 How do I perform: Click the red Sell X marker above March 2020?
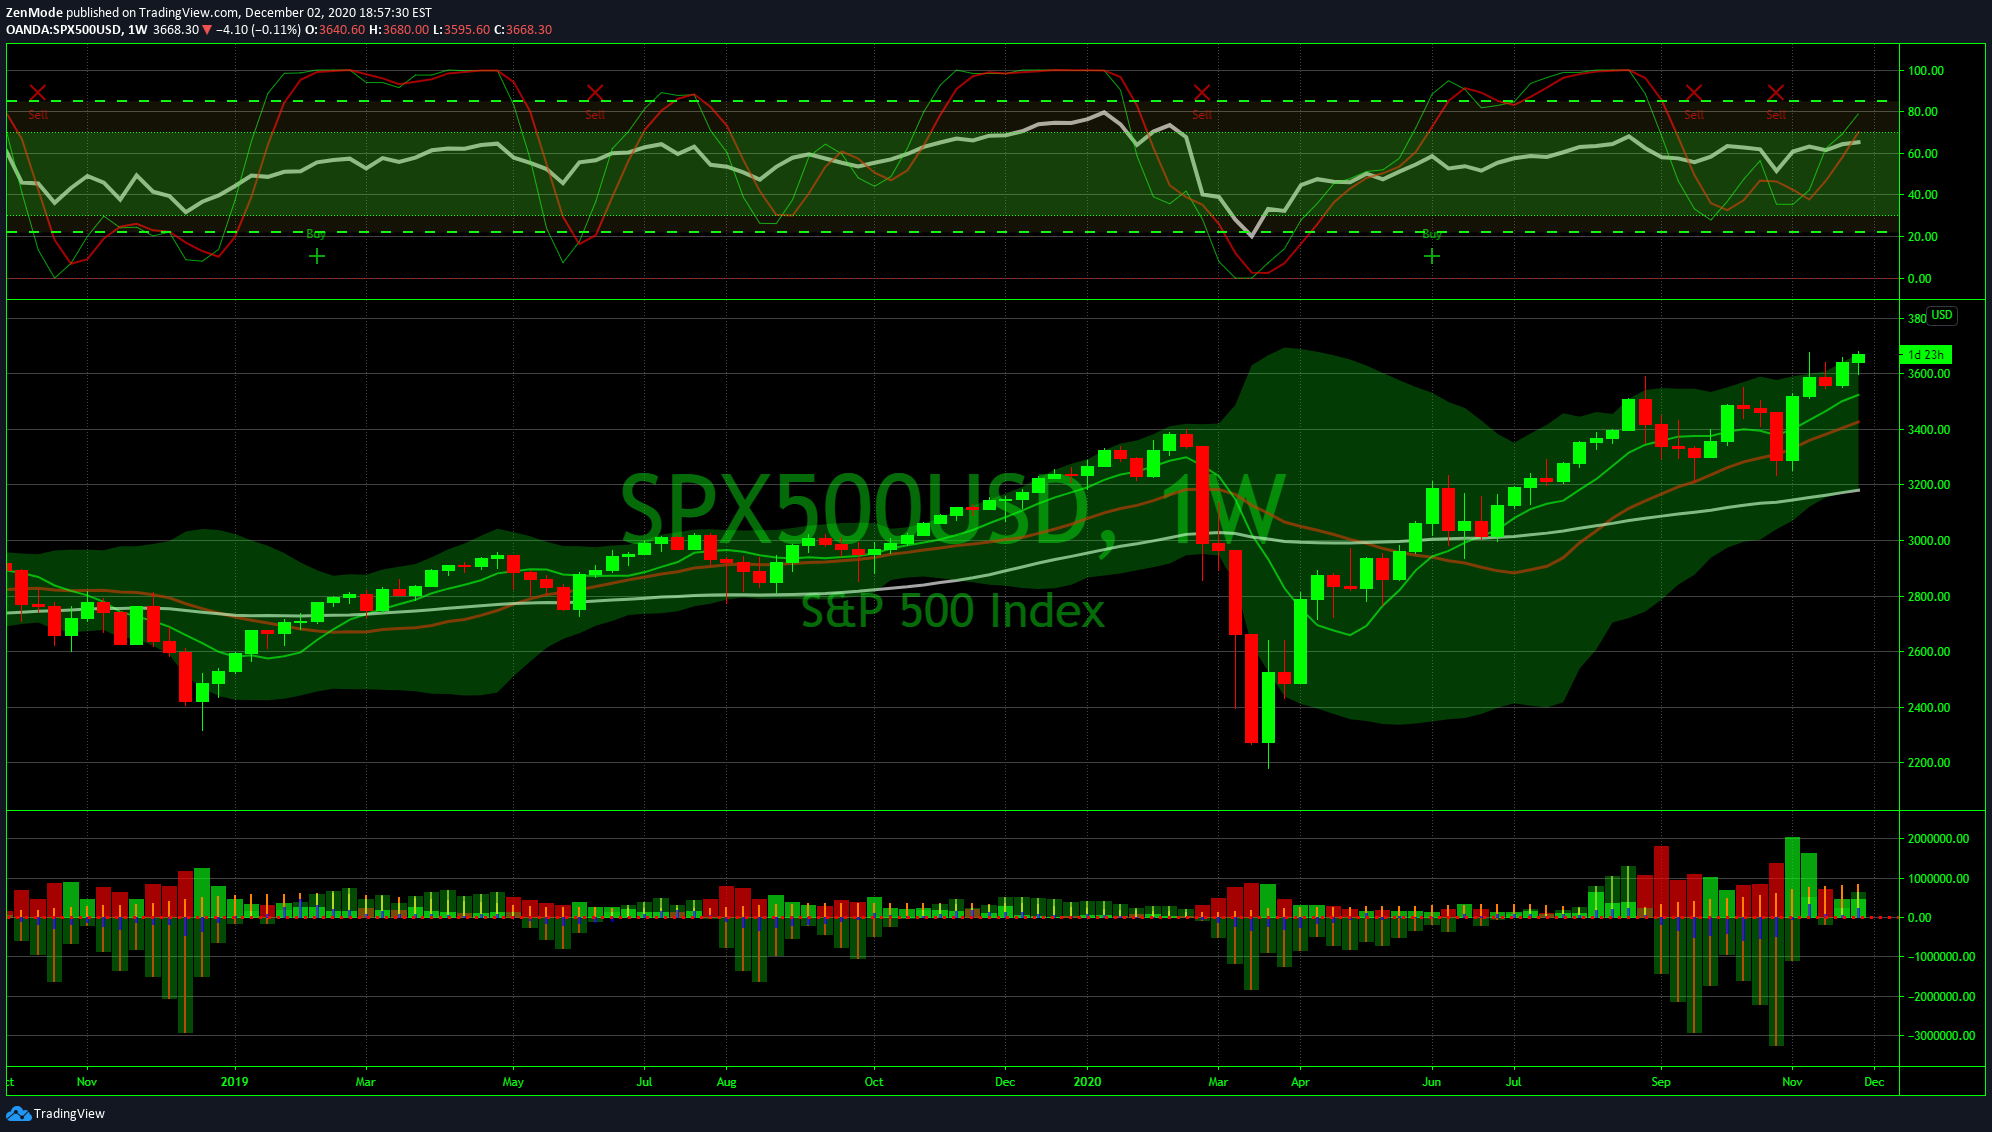(x=1202, y=92)
